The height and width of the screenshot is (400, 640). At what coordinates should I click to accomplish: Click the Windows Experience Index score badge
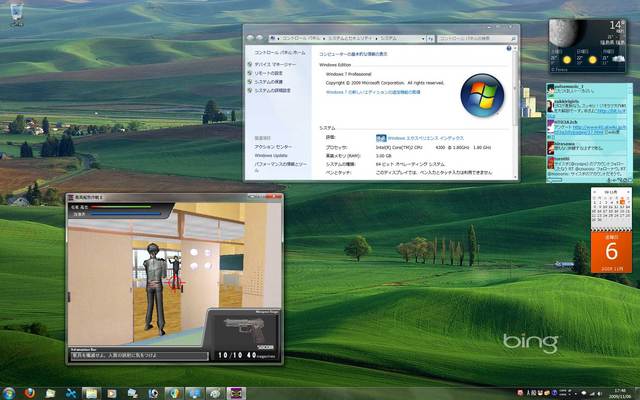click(381, 138)
